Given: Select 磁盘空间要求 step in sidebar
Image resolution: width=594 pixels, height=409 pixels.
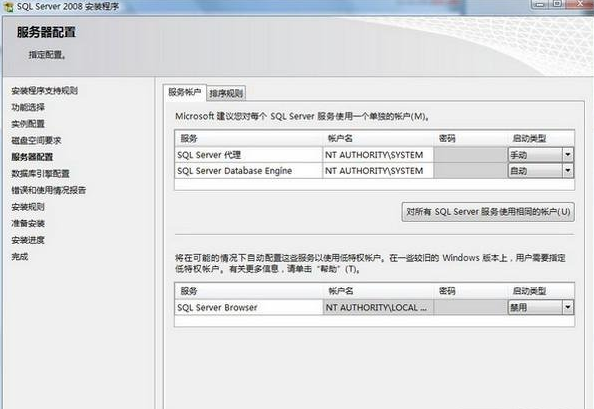Looking at the screenshot, I should (x=36, y=140).
